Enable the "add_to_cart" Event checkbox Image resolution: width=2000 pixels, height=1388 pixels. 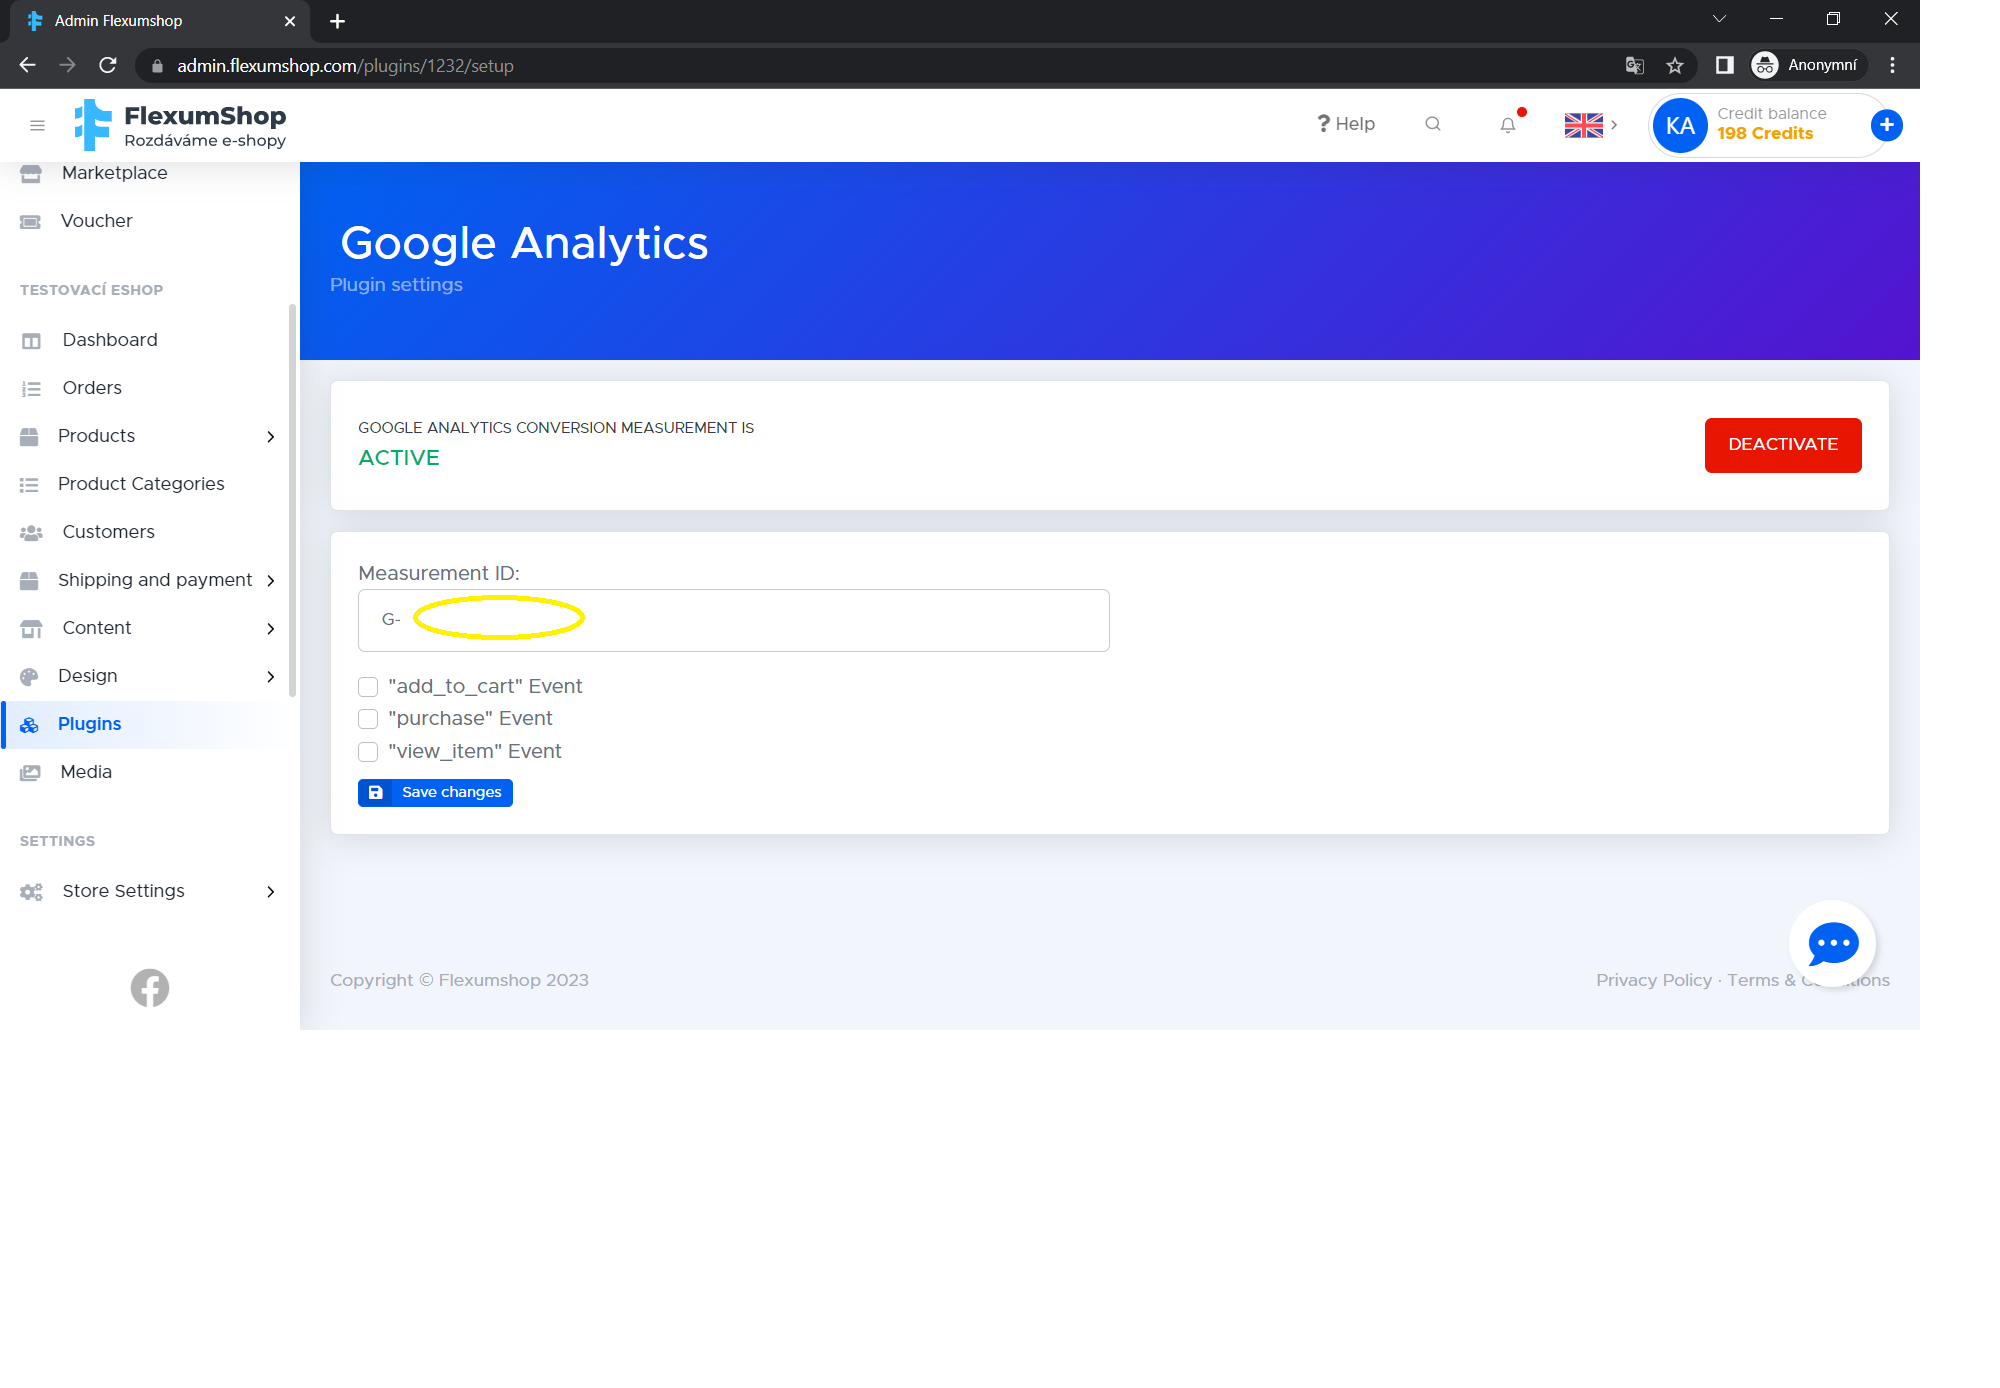click(x=368, y=687)
